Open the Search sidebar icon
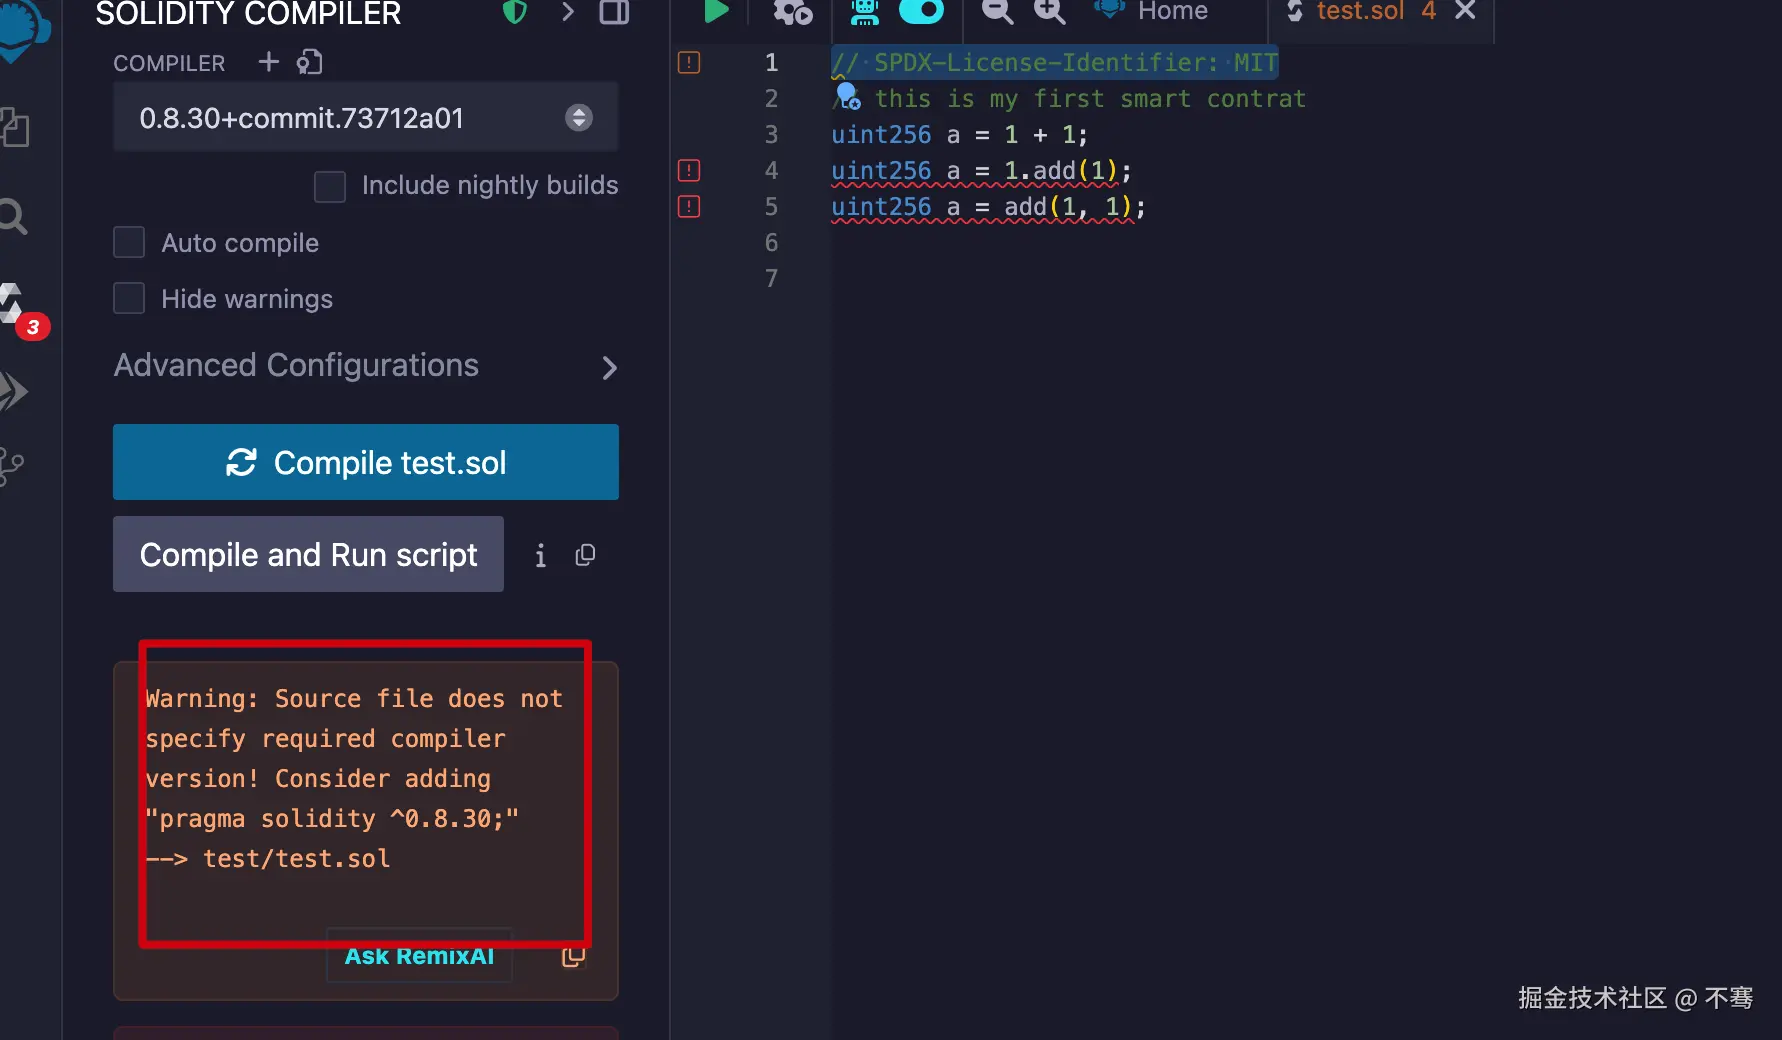This screenshot has width=1782, height=1040. [x=12, y=216]
